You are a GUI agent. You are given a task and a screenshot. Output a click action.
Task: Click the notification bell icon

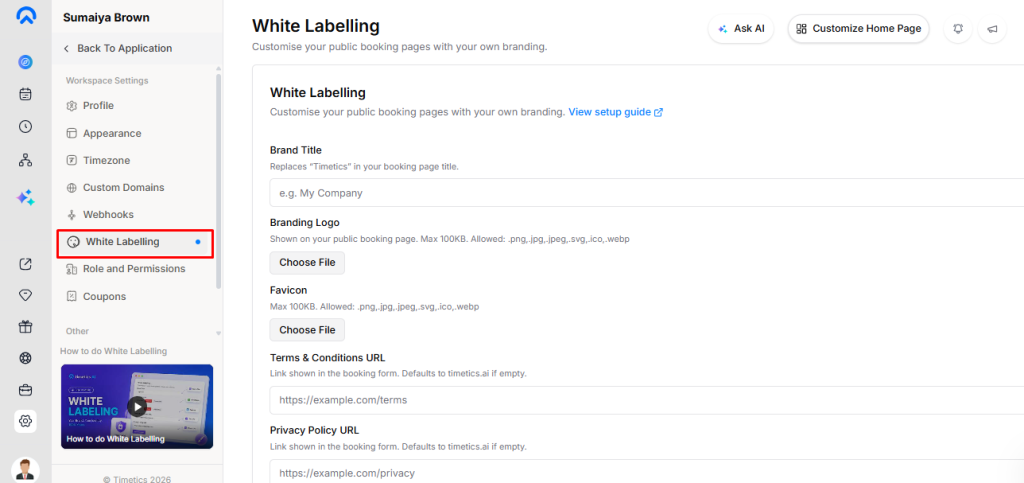coord(958,29)
